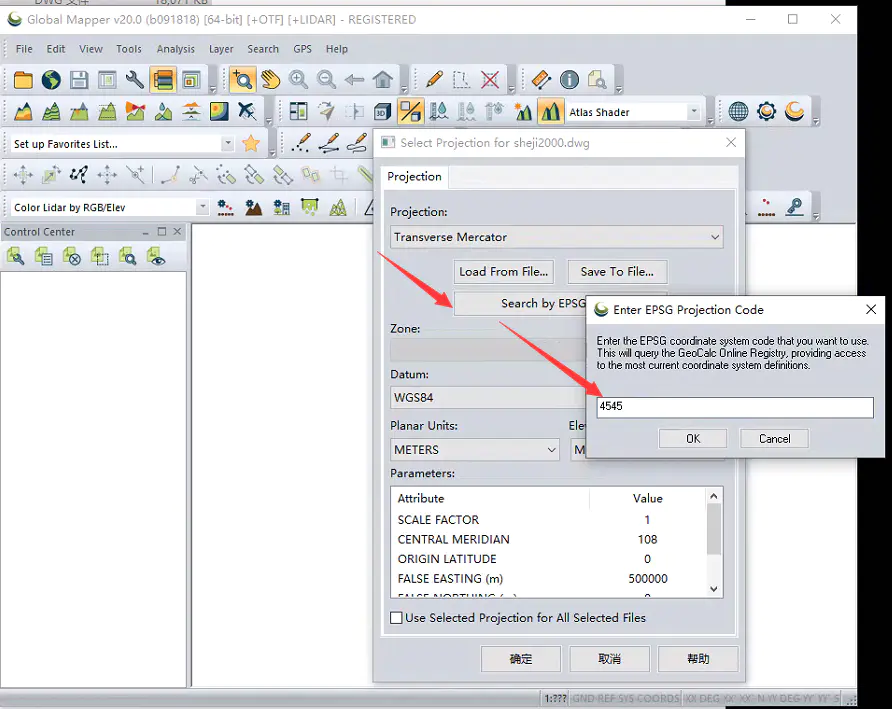Click the back arrow previous view icon

[354, 80]
